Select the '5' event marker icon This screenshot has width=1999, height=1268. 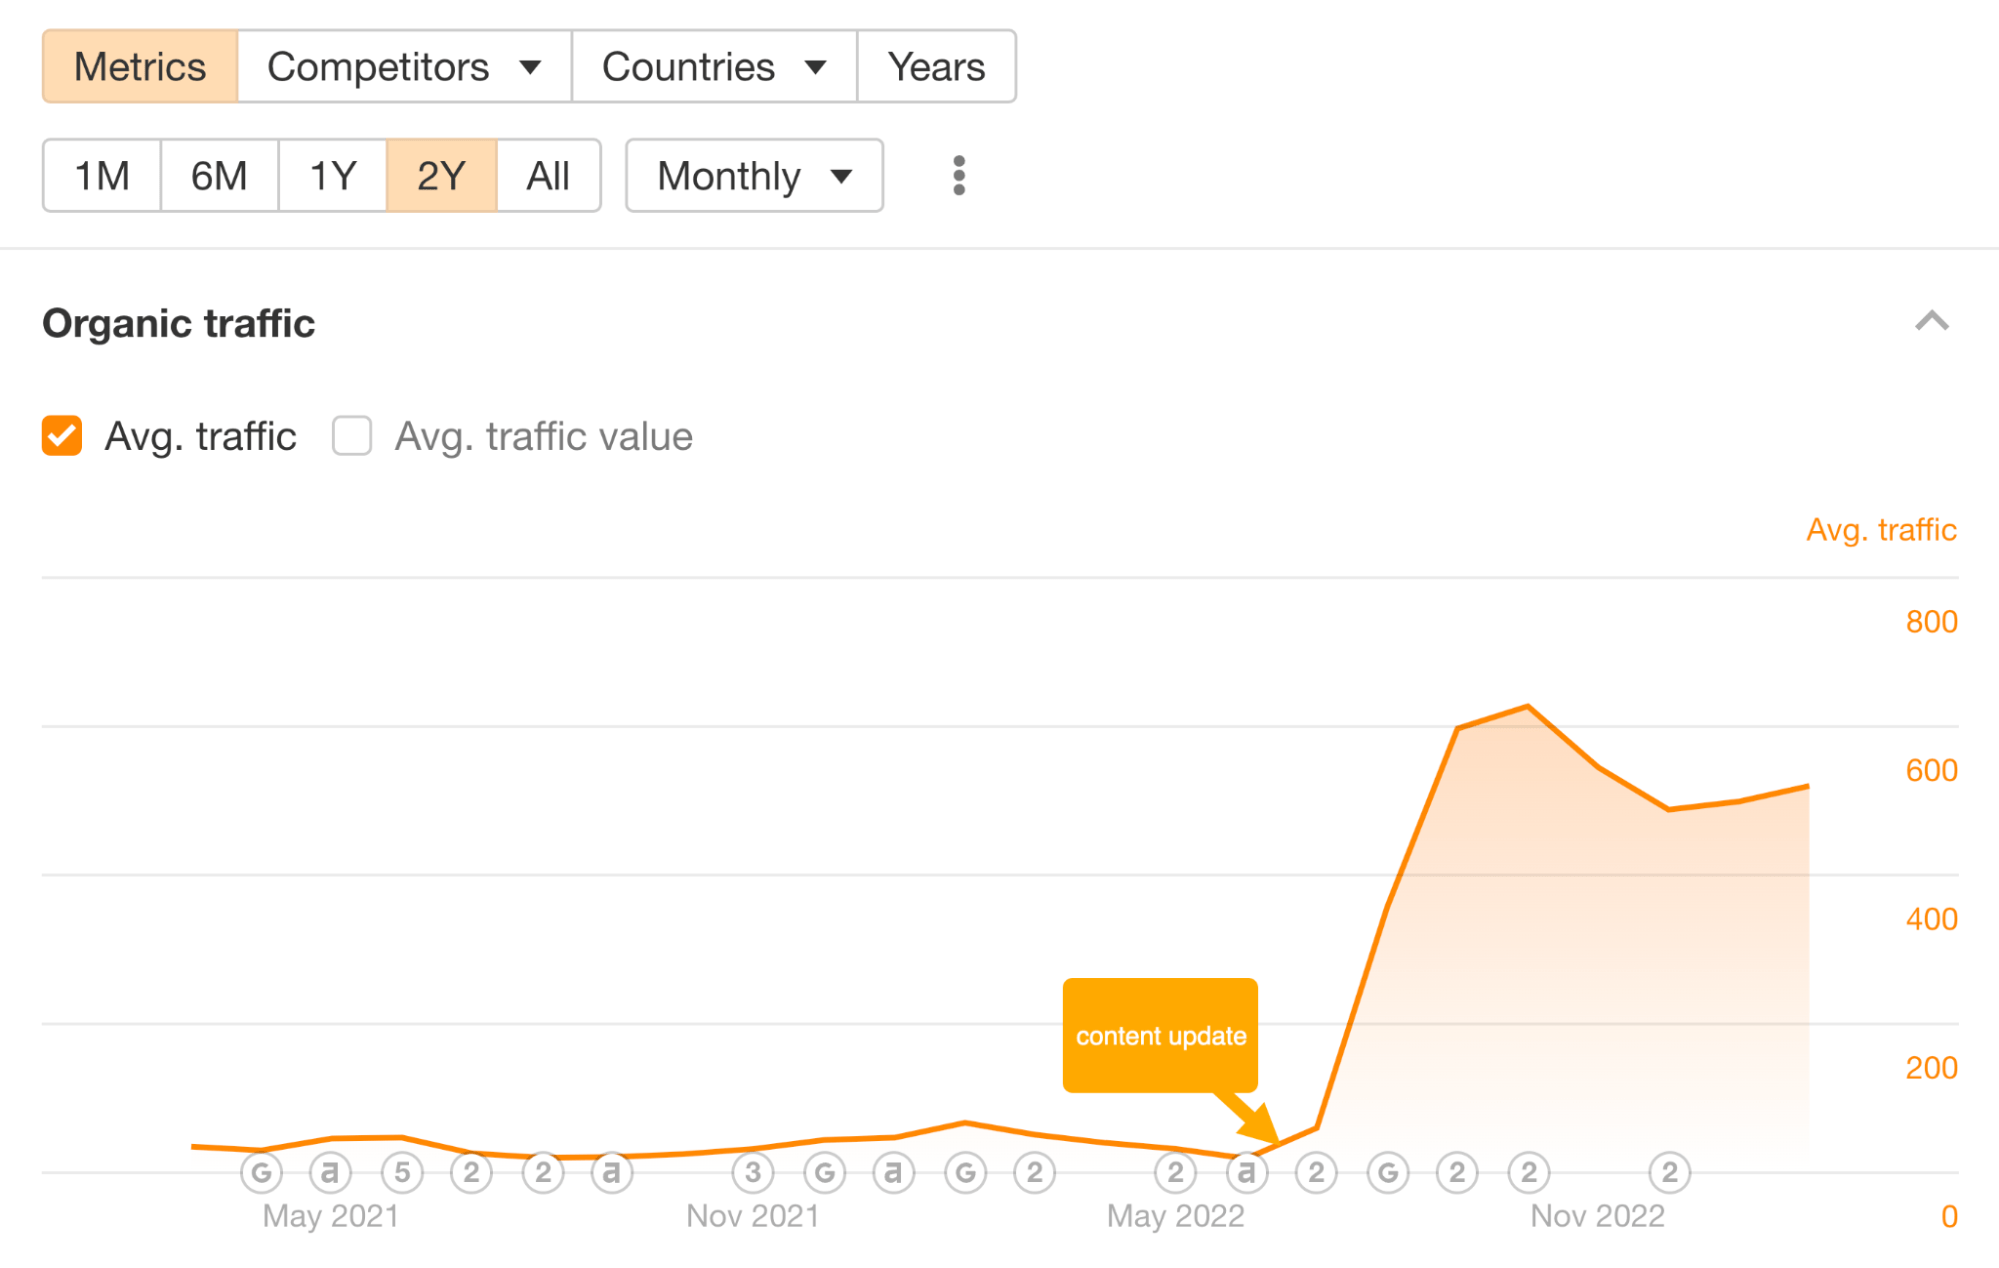402,1172
